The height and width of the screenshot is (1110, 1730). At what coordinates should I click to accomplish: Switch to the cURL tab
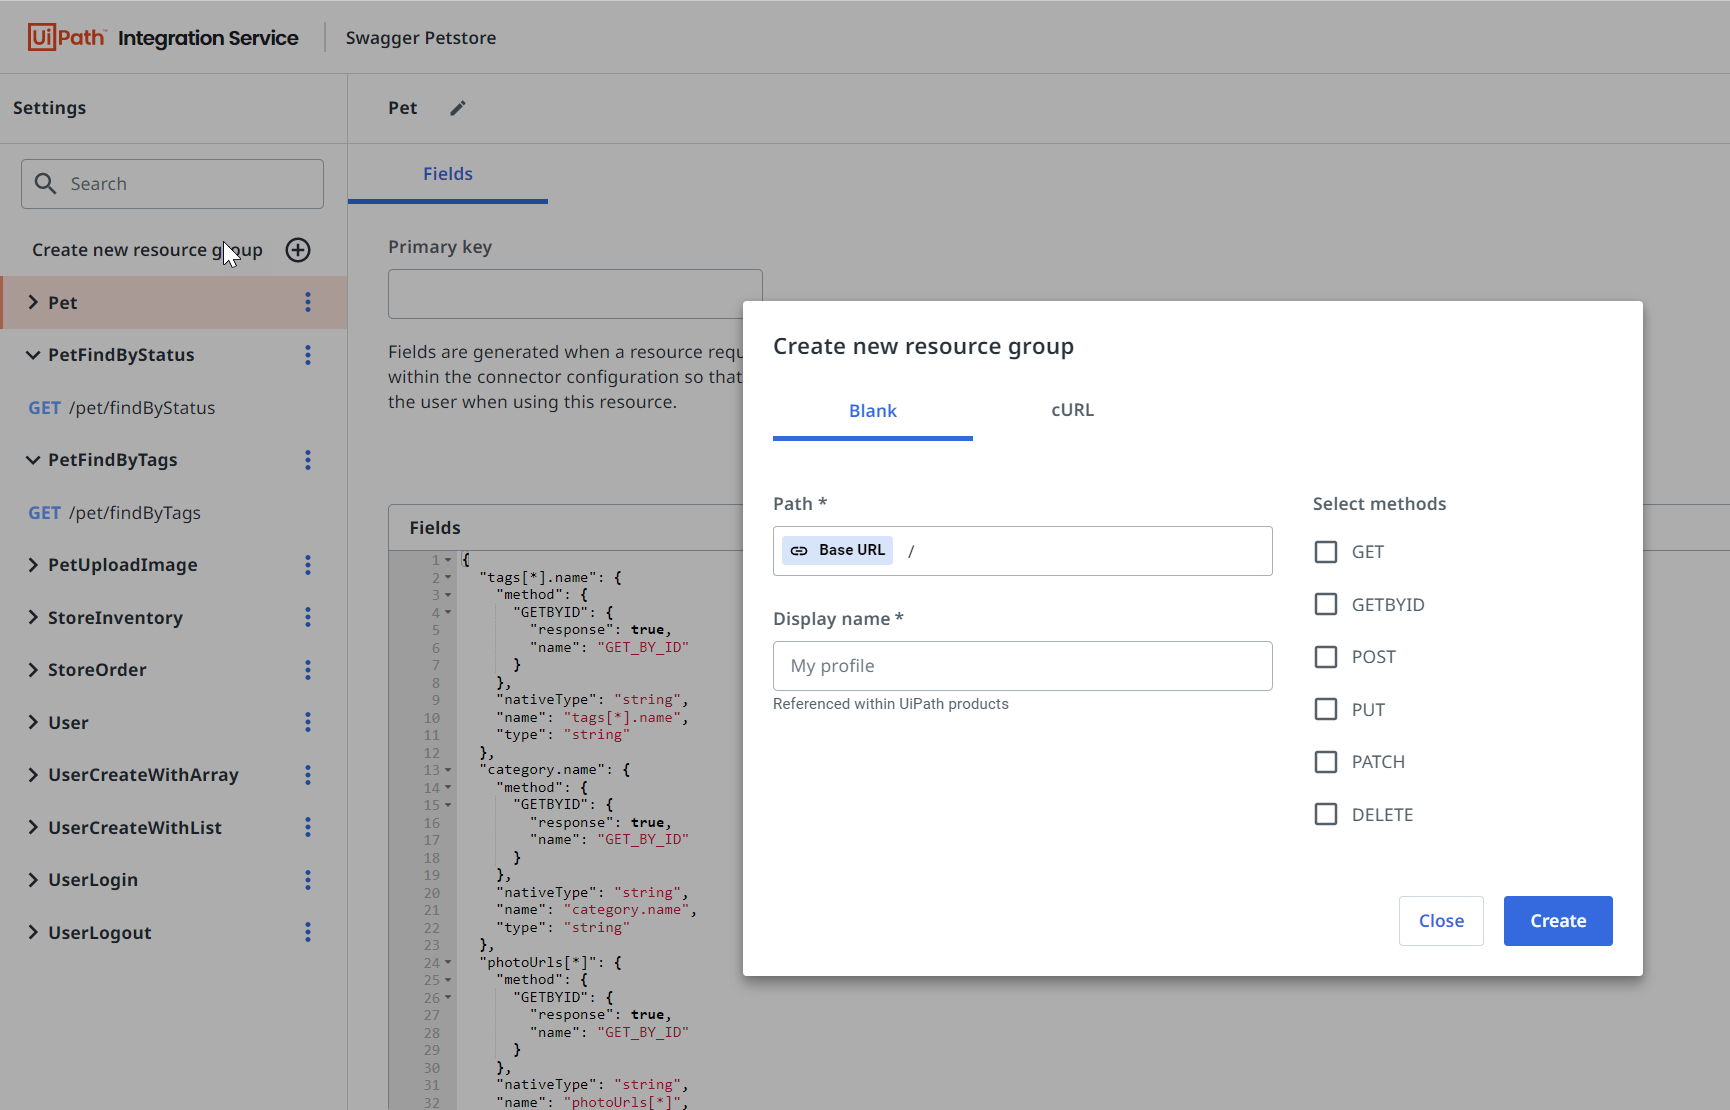coord(1073,410)
